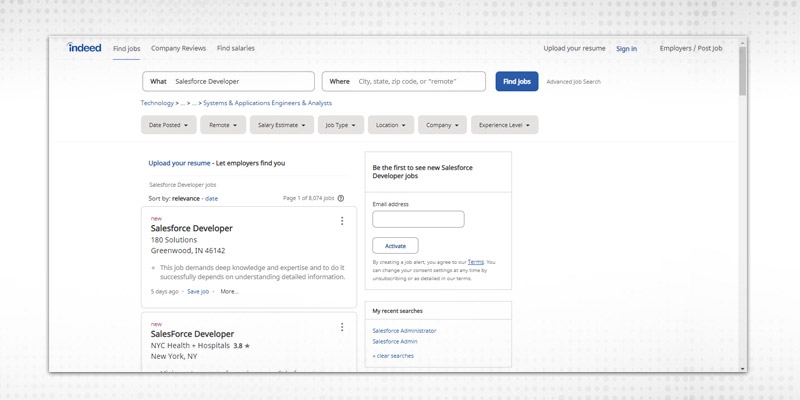Screen dimensions: 800x400
Task: Select the Salesforce Administrator recent search
Action: point(404,330)
